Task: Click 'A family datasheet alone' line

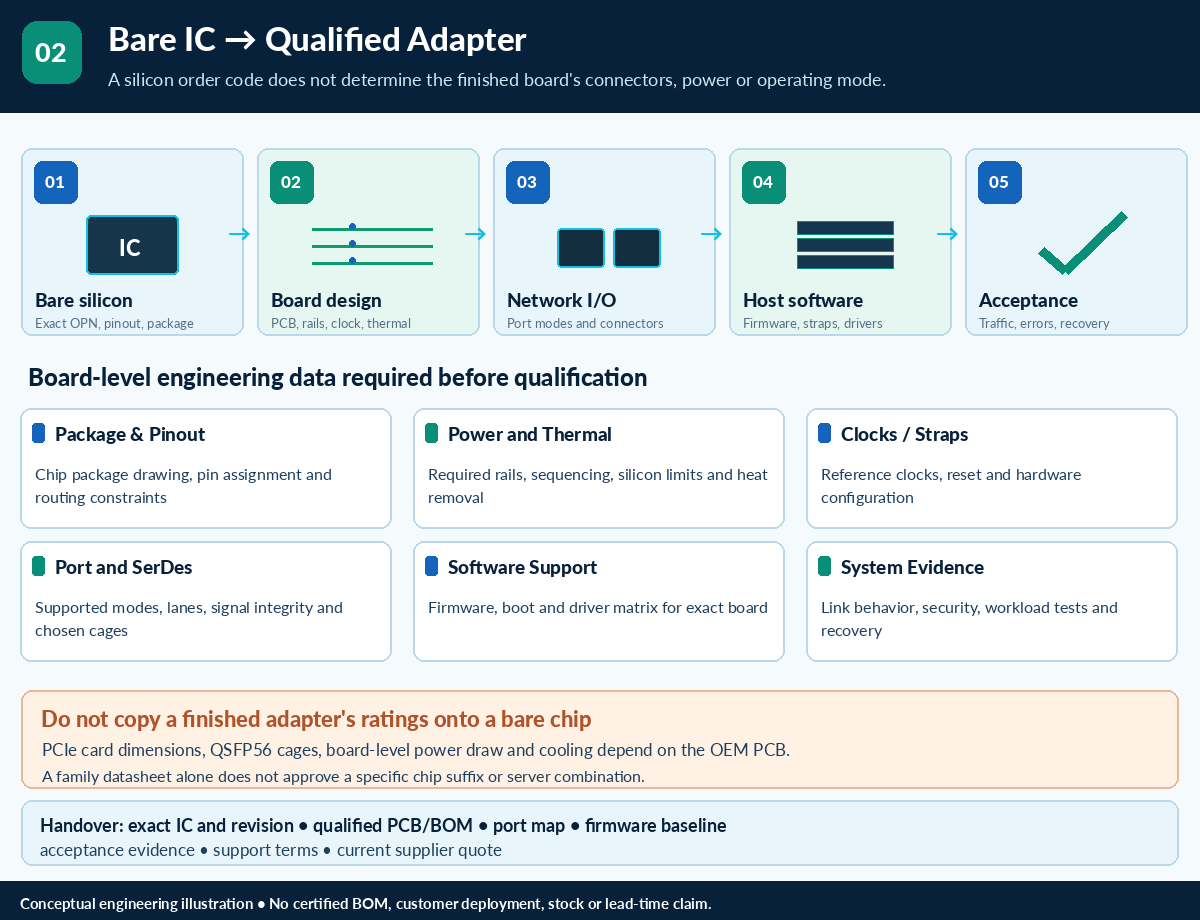Action: point(343,776)
